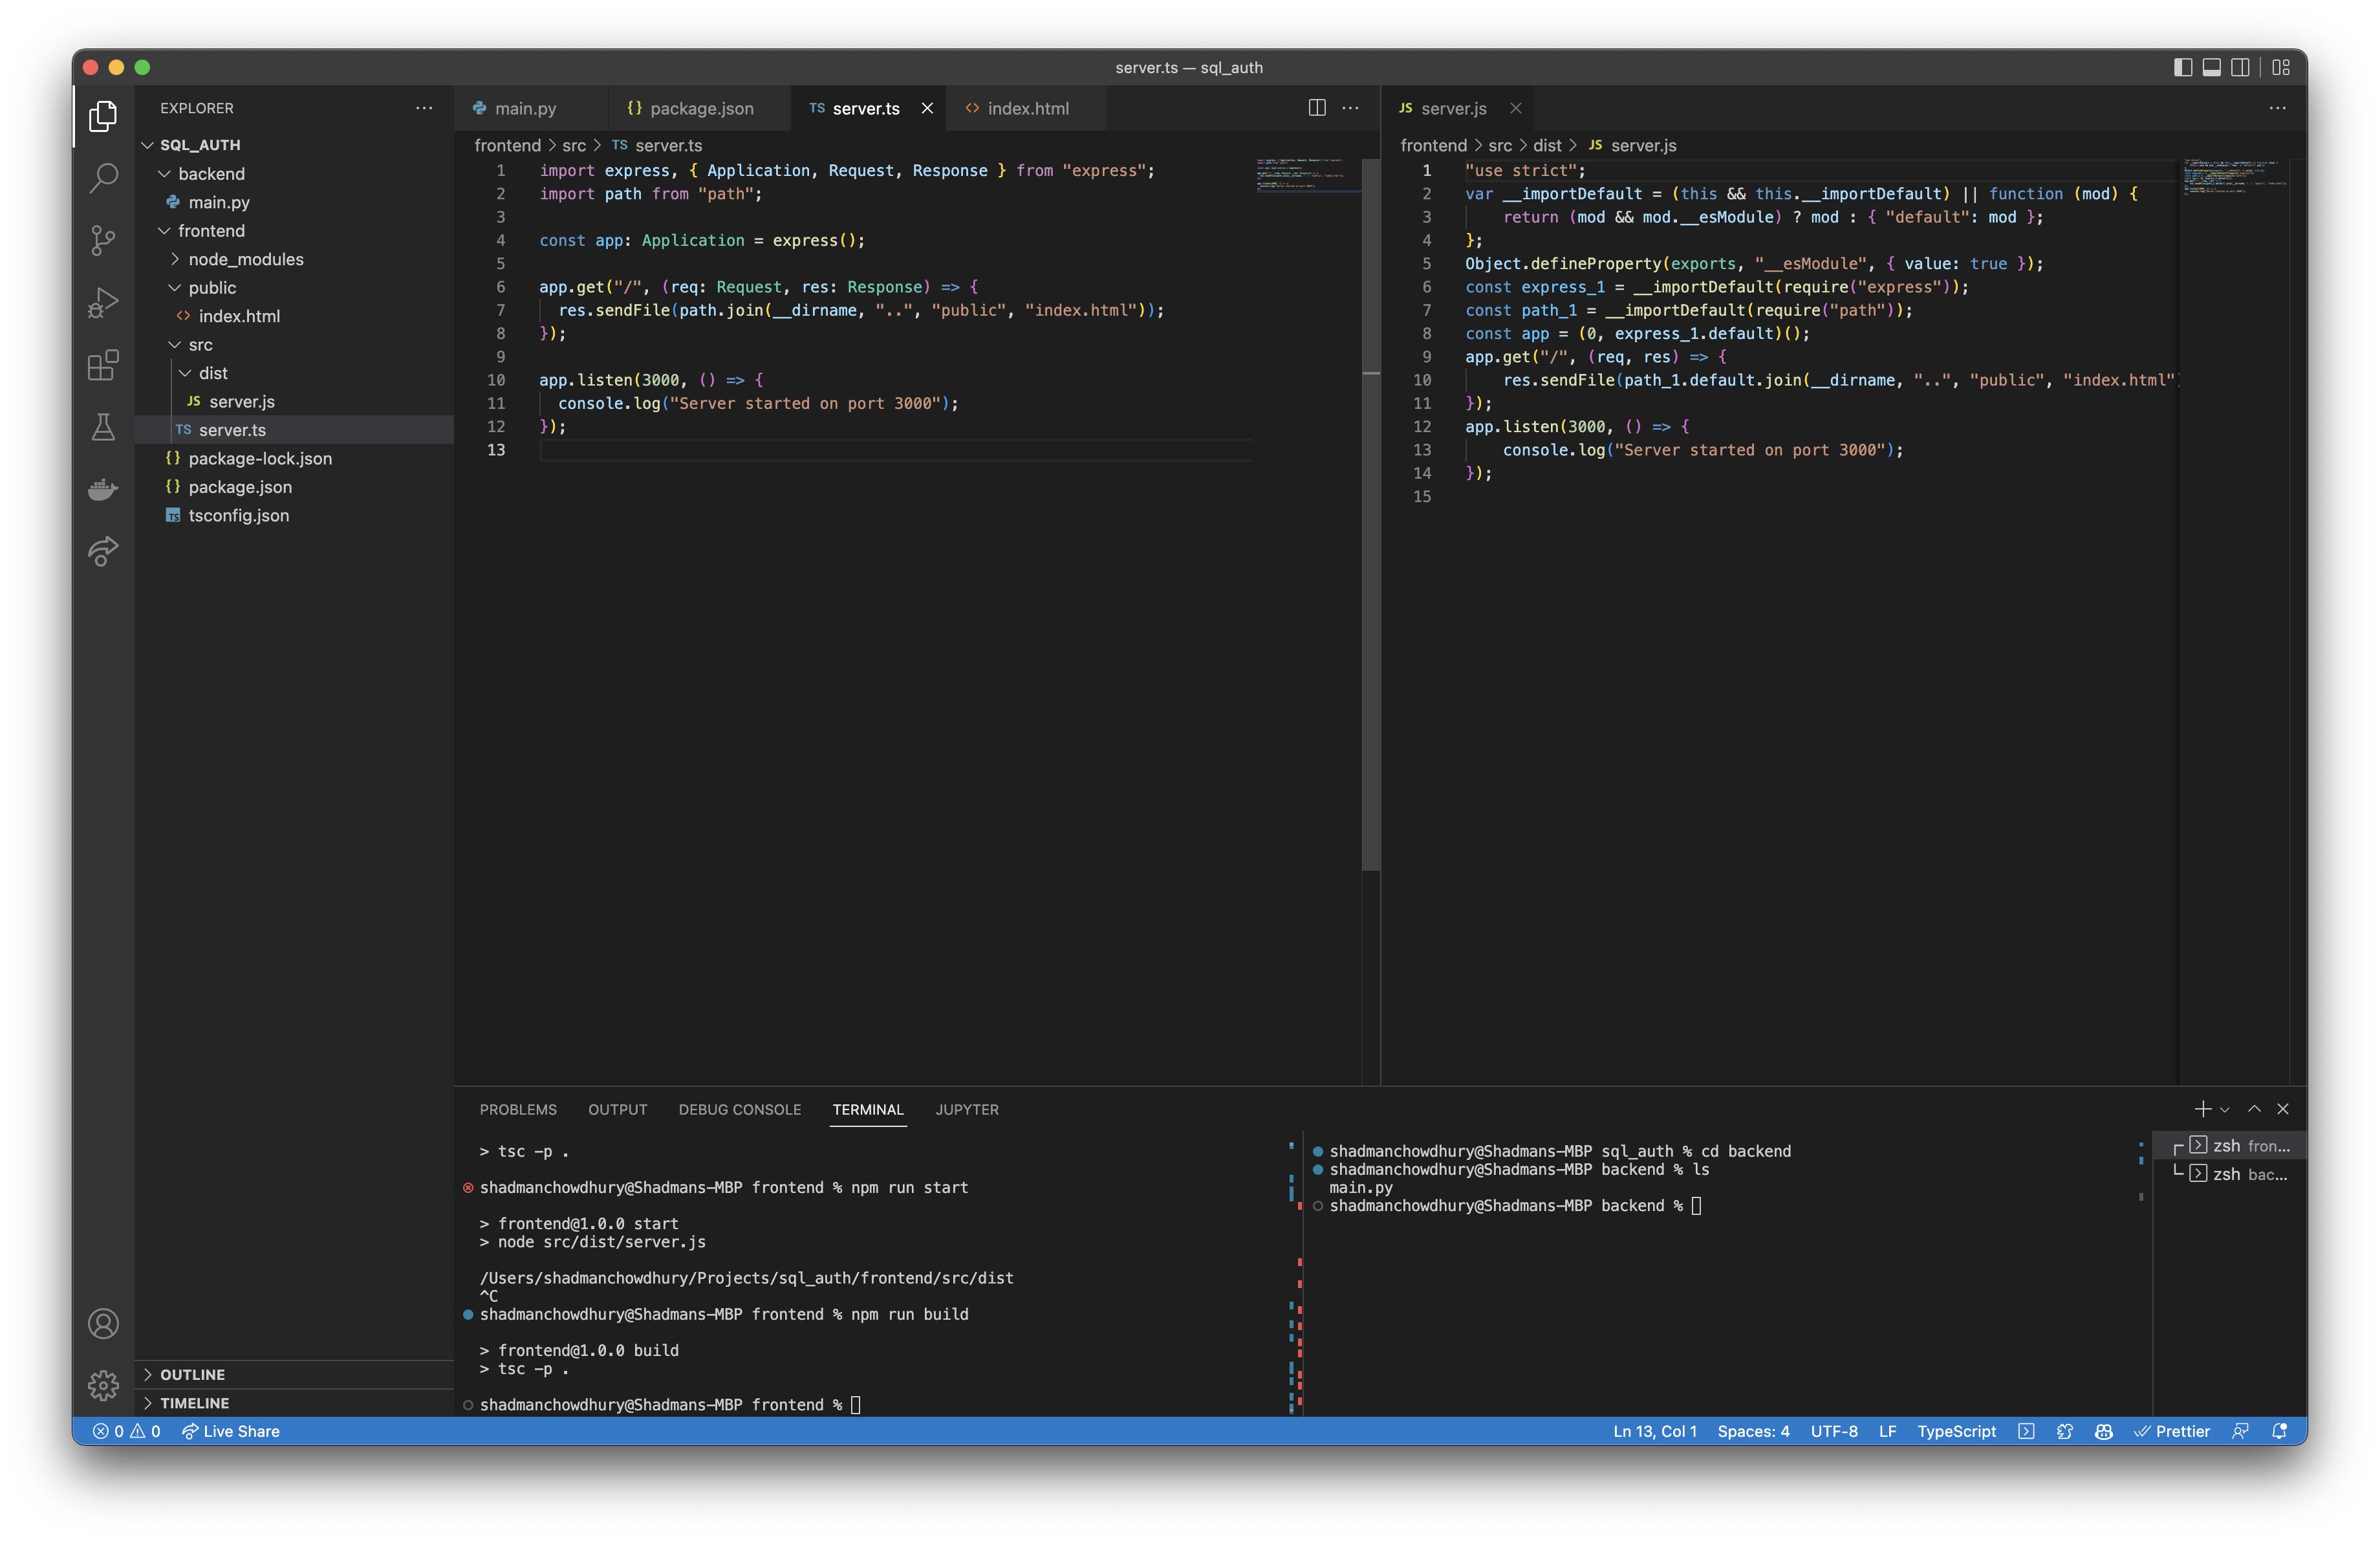Click the Explorer panel more actions ellipsis
The height and width of the screenshot is (1541, 2380).
[424, 108]
